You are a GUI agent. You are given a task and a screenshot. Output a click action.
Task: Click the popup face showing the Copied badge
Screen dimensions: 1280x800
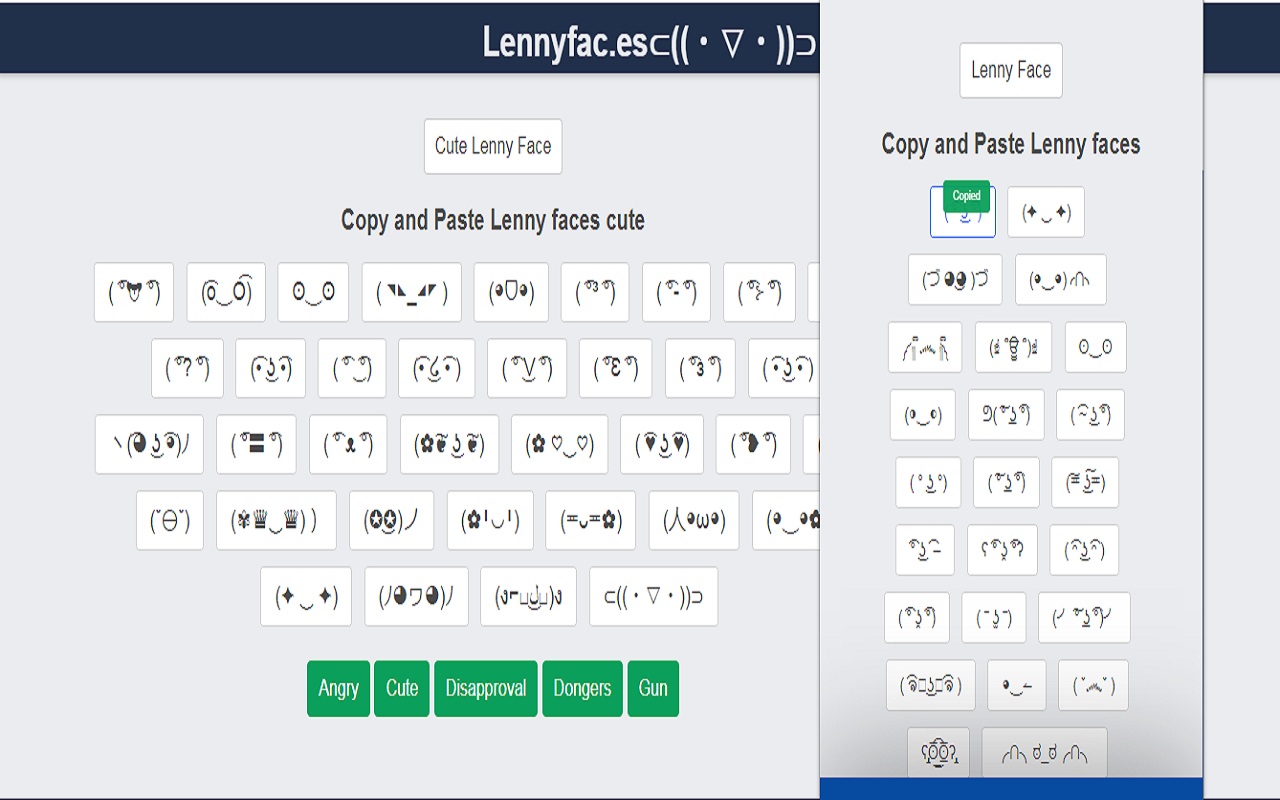(x=962, y=212)
